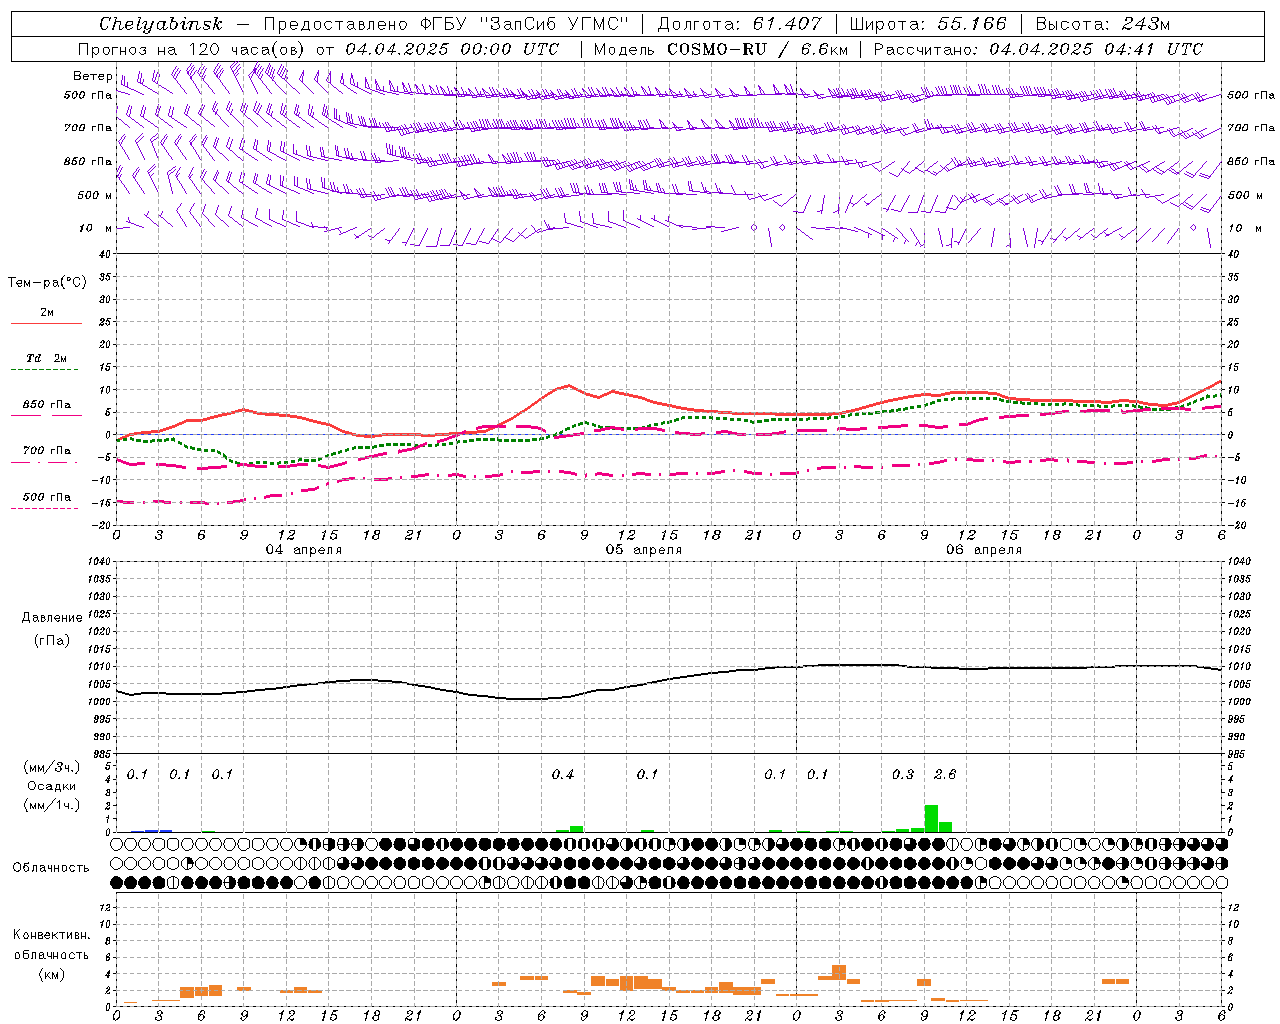Click the tallest green precipitation bar
The image size is (1280, 1024).
click(931, 818)
